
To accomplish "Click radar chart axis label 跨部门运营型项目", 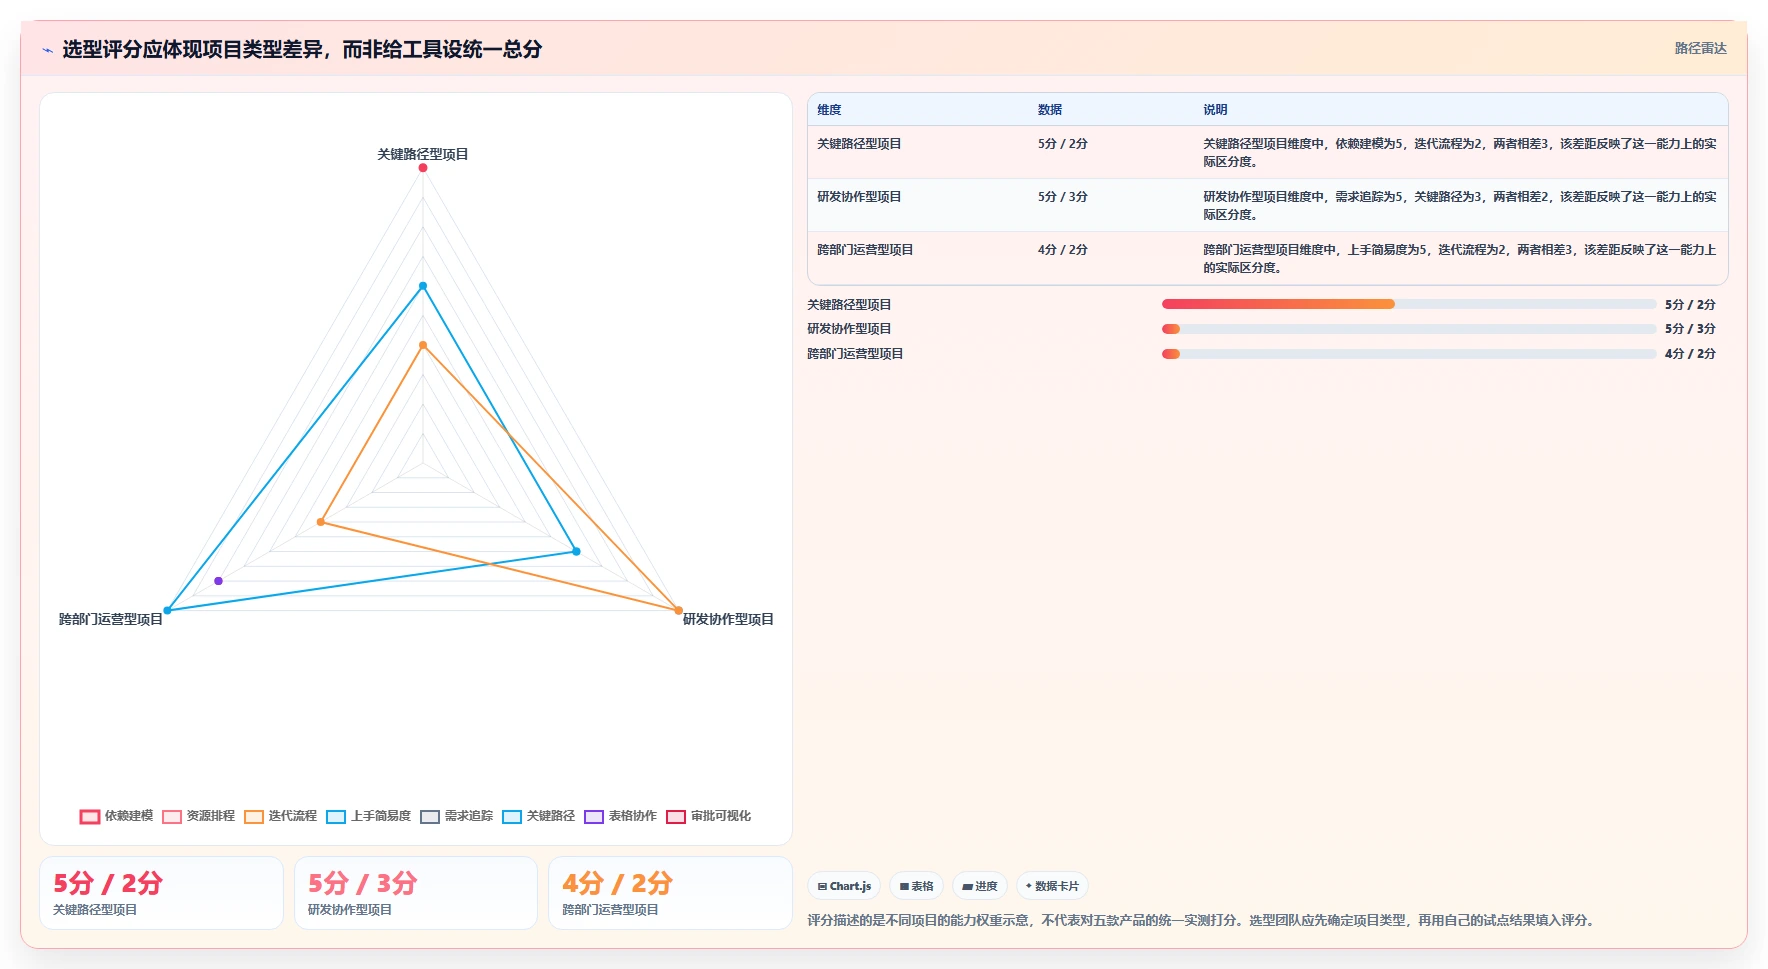I will 111,619.
